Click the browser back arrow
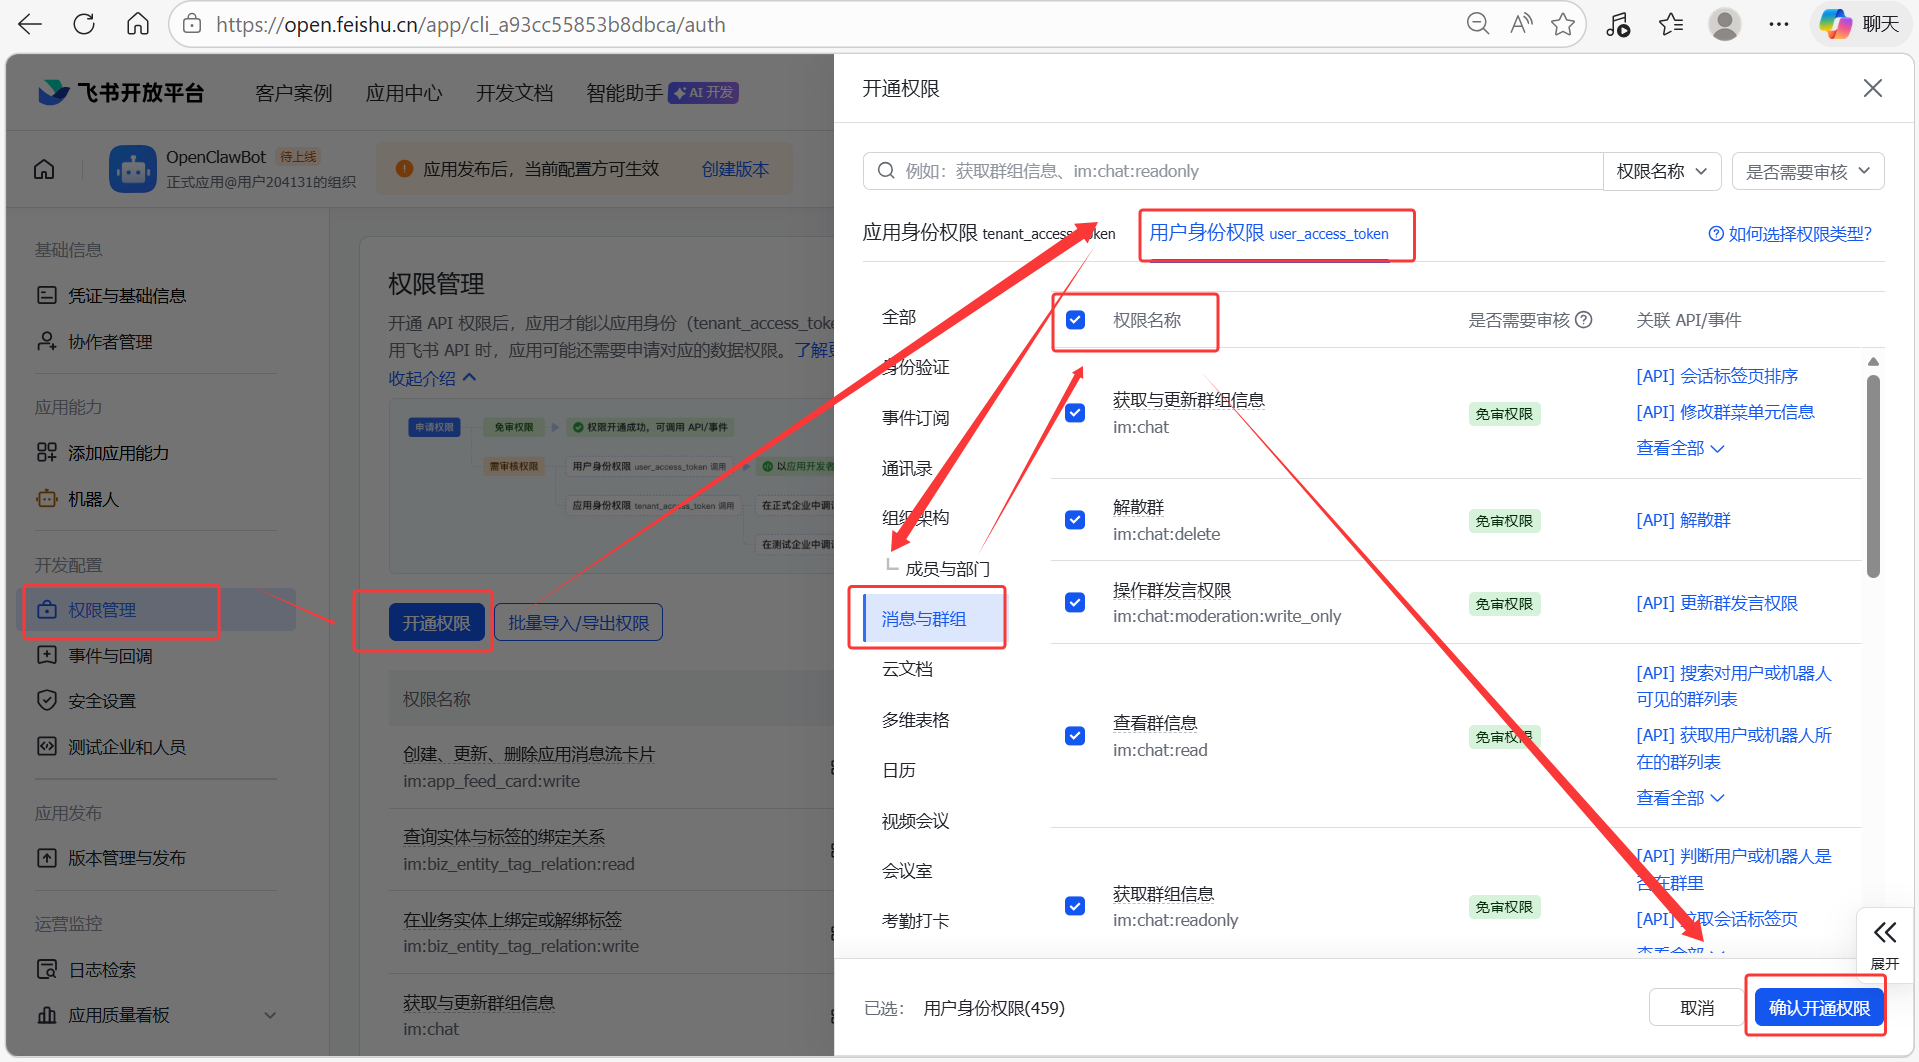 (30, 24)
